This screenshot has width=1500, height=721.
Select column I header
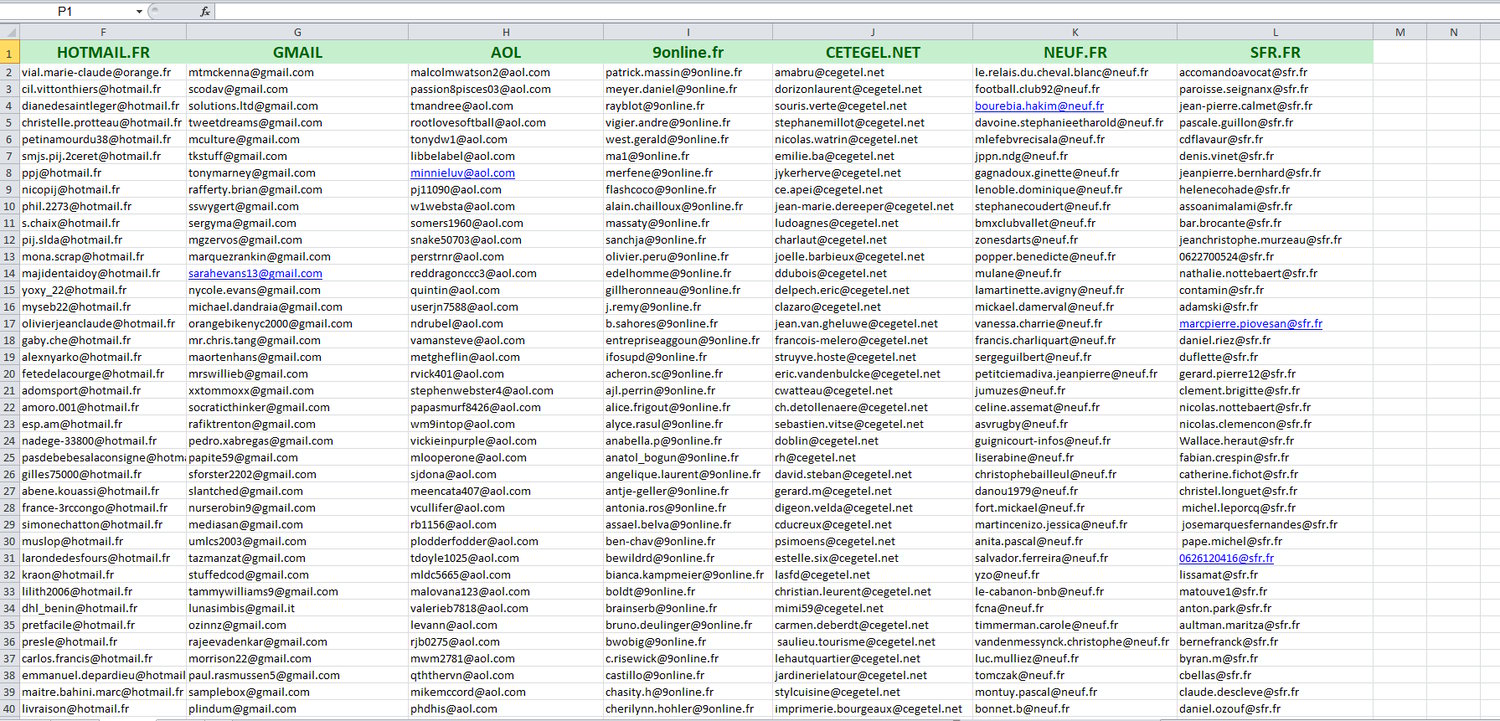click(x=687, y=33)
